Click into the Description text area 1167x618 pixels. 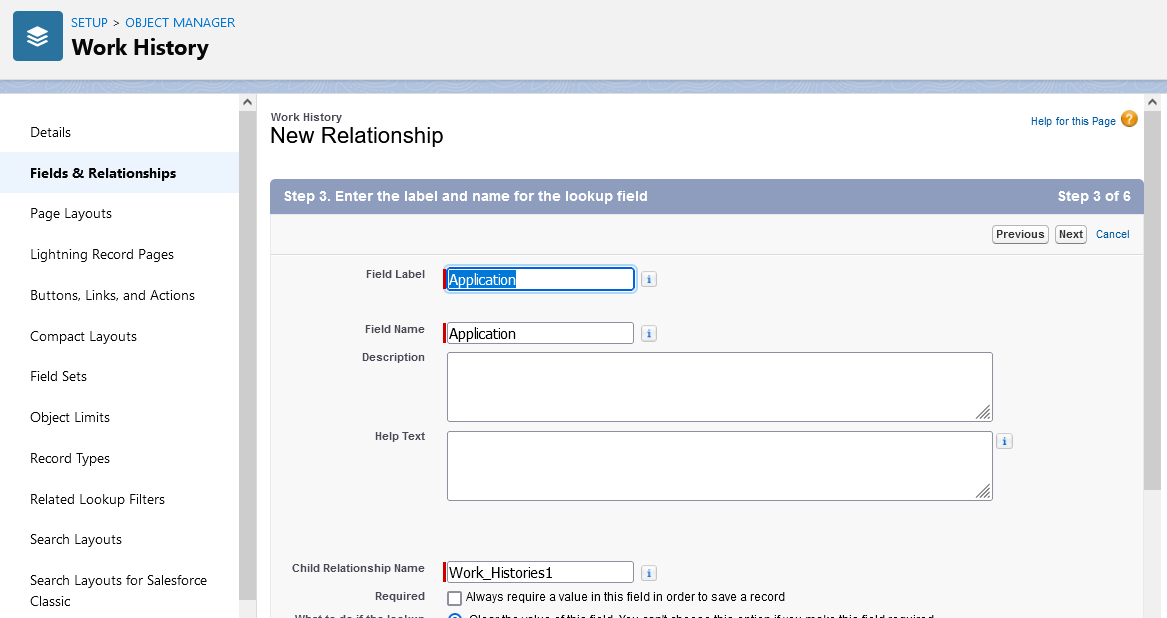[x=718, y=386]
